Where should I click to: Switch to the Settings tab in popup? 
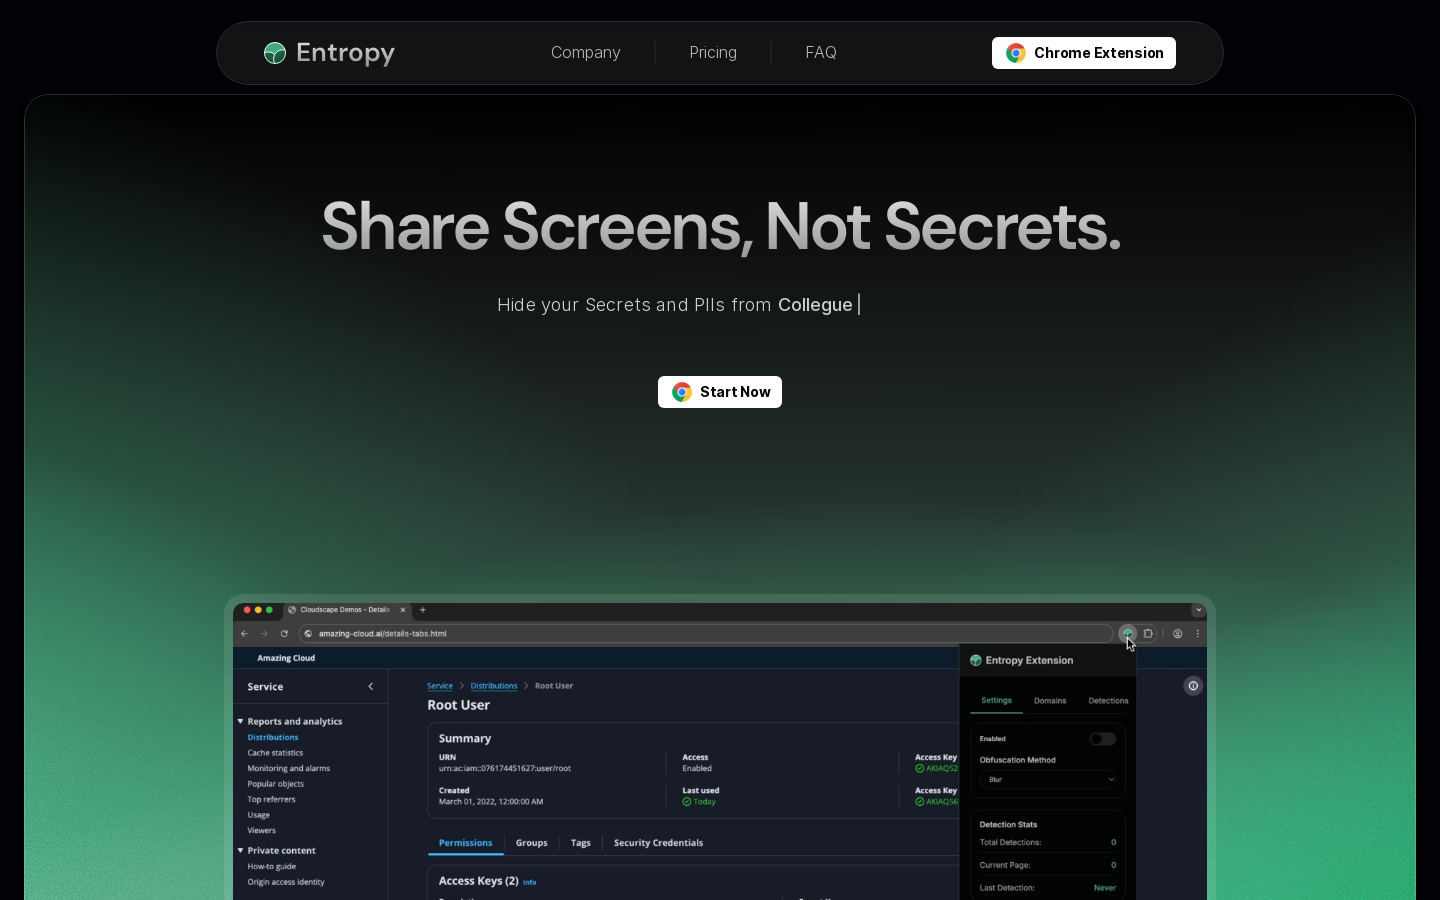pyautogui.click(x=996, y=700)
